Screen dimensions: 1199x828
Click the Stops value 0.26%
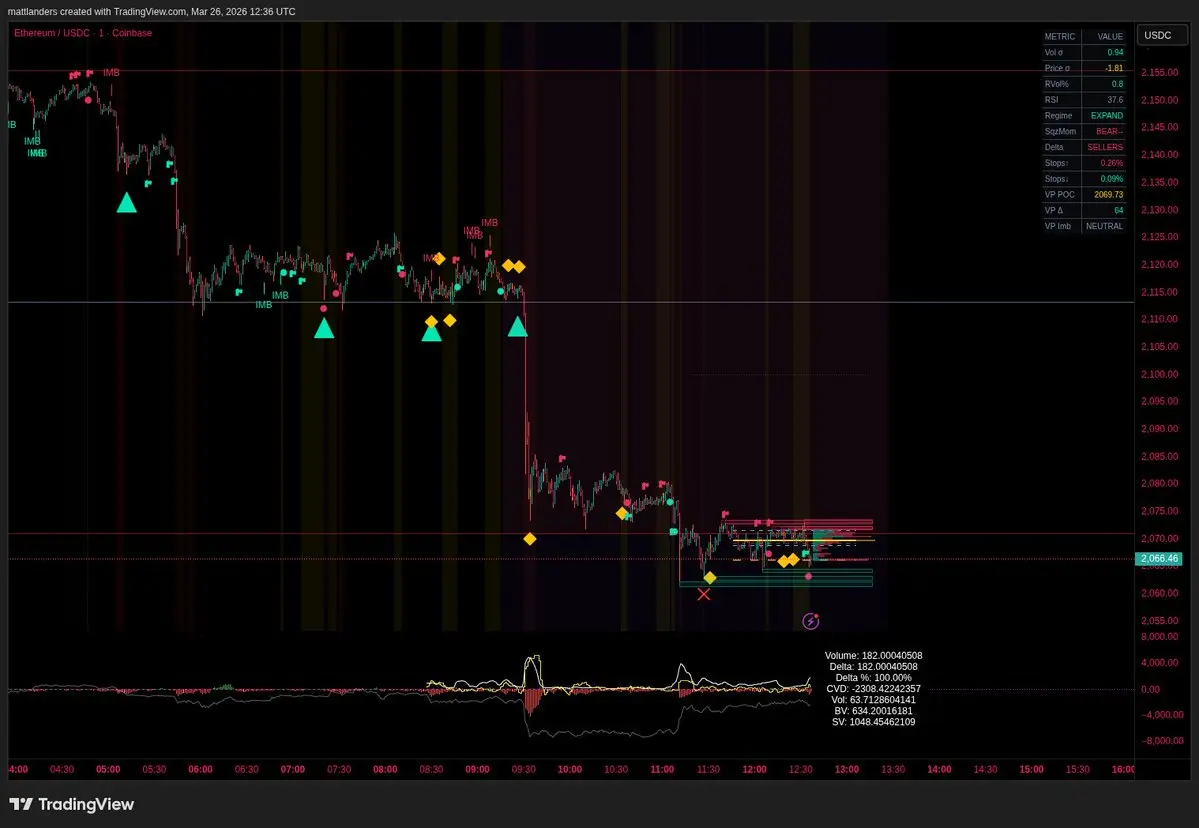coord(1112,163)
